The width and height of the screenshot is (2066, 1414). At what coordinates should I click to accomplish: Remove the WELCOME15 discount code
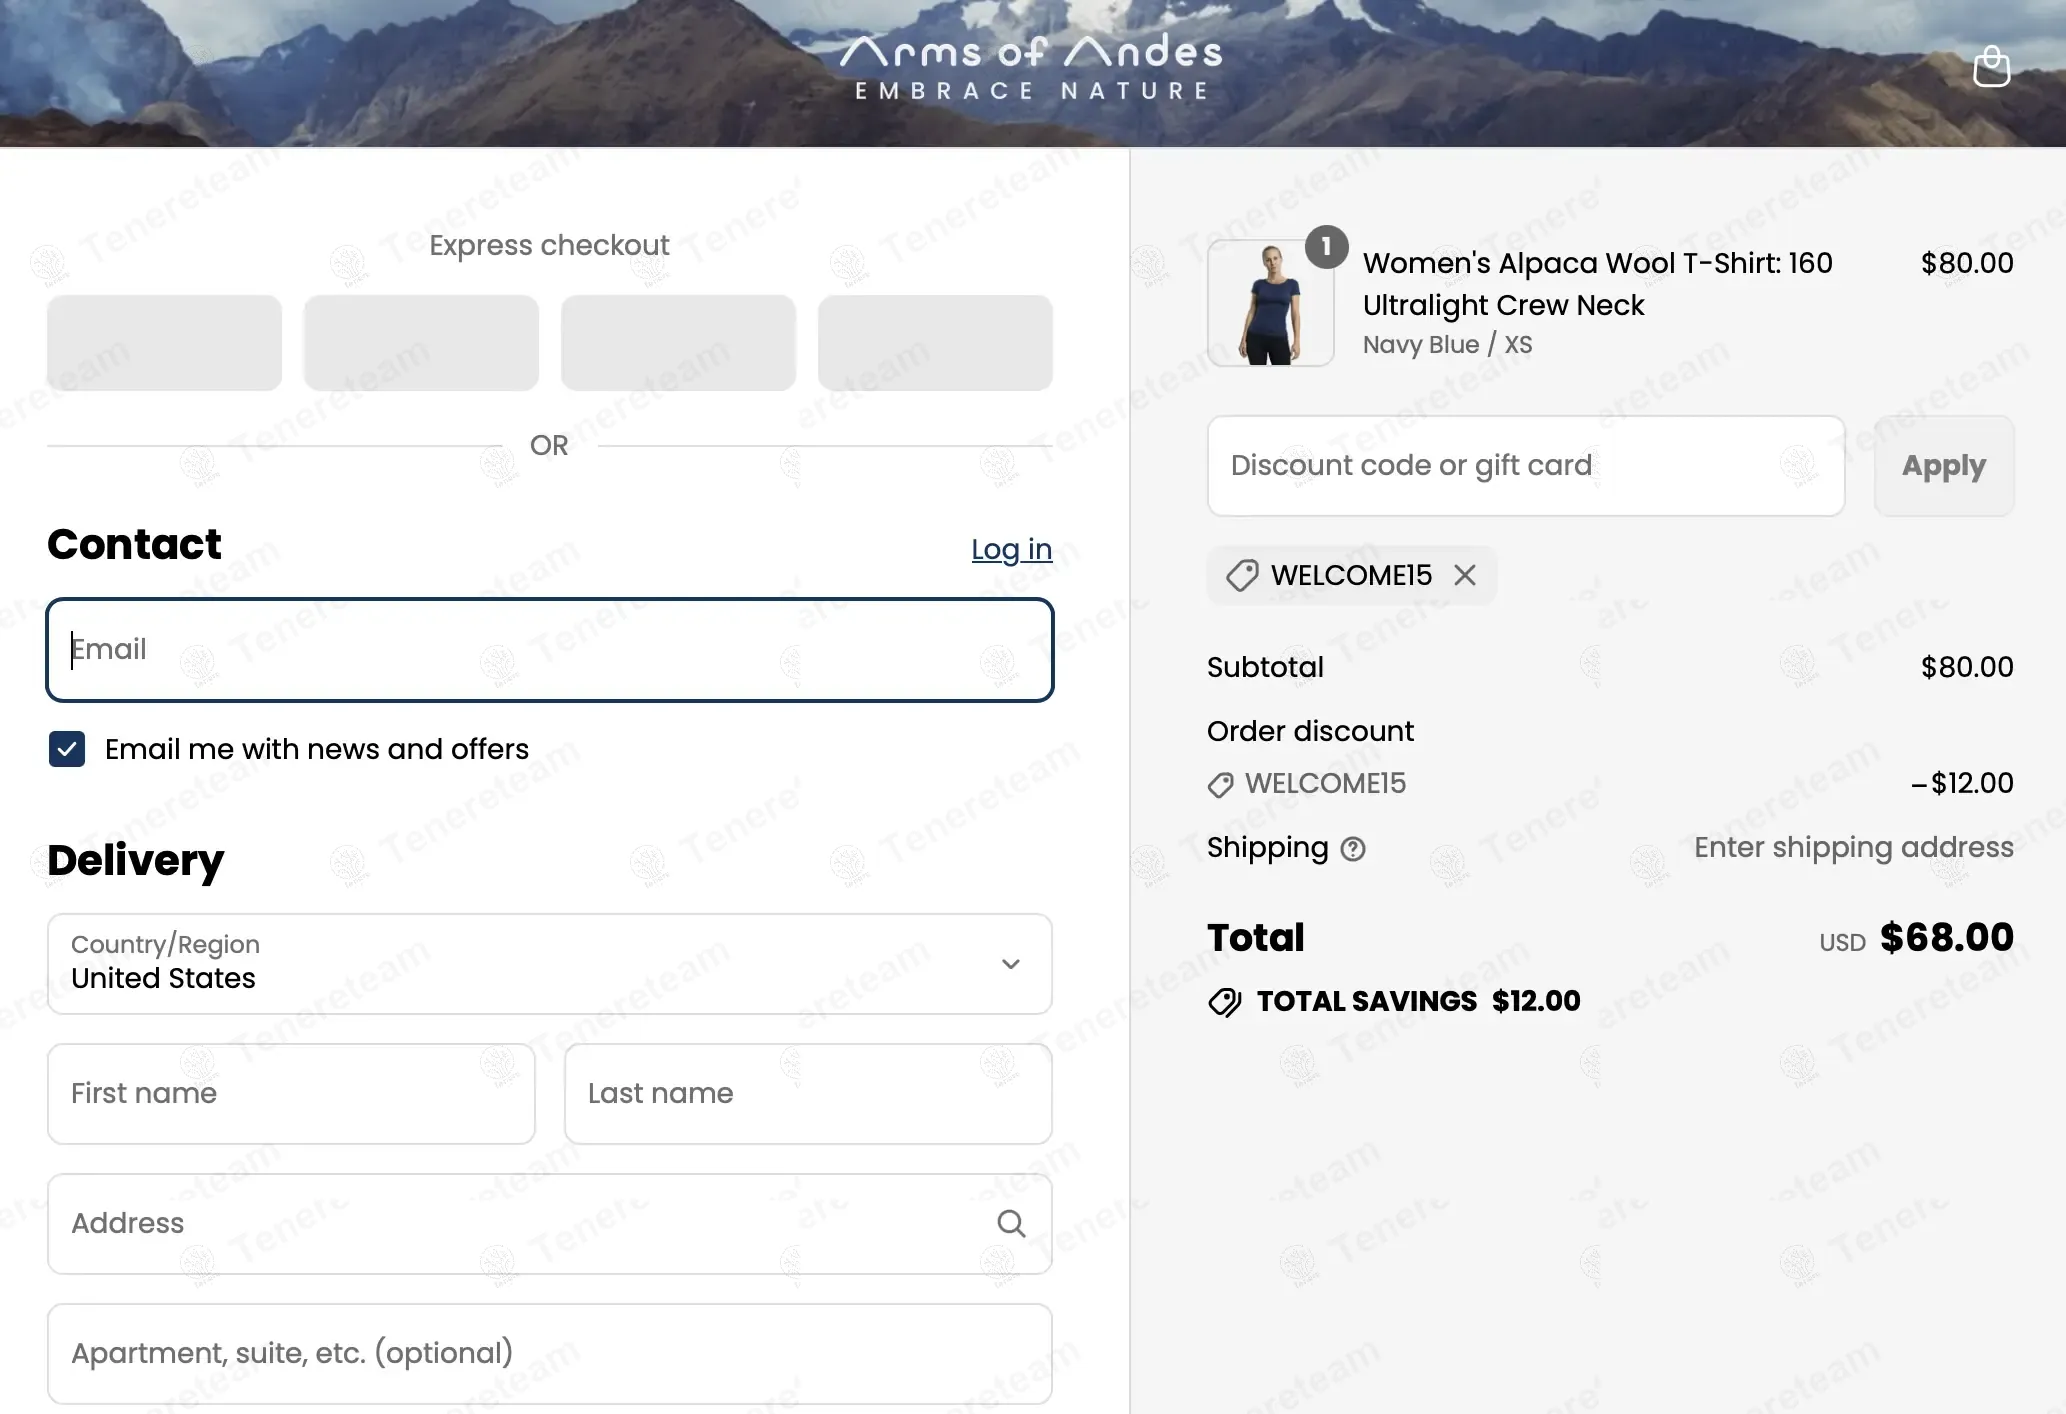pyautogui.click(x=1464, y=575)
